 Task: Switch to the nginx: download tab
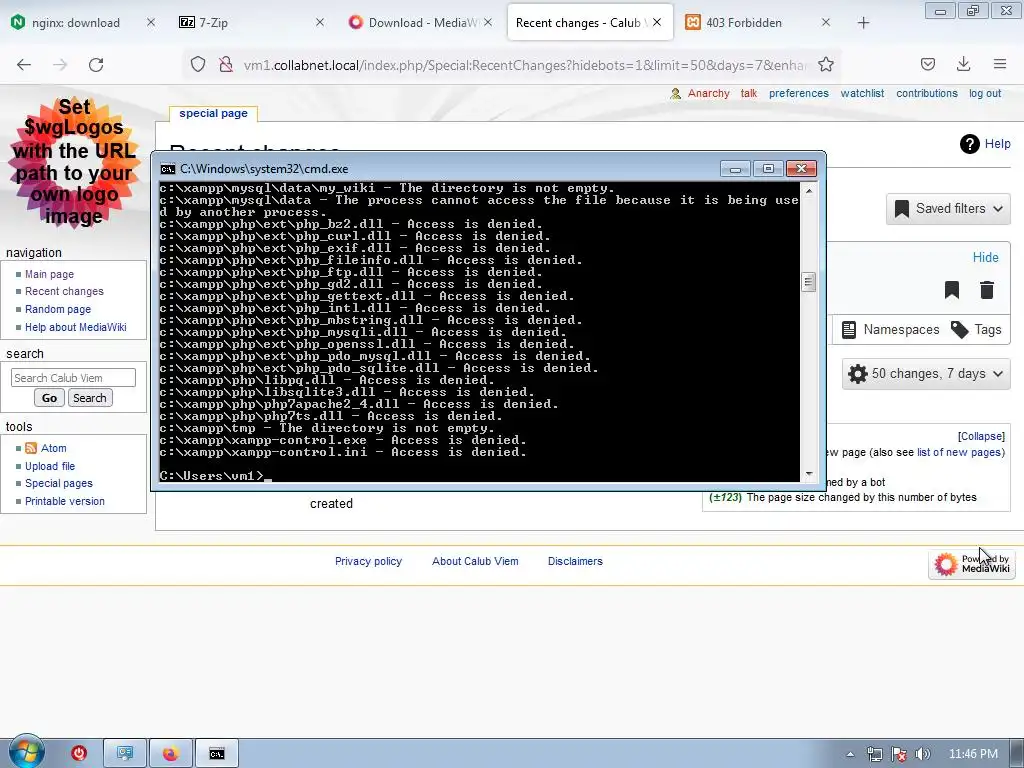76,23
